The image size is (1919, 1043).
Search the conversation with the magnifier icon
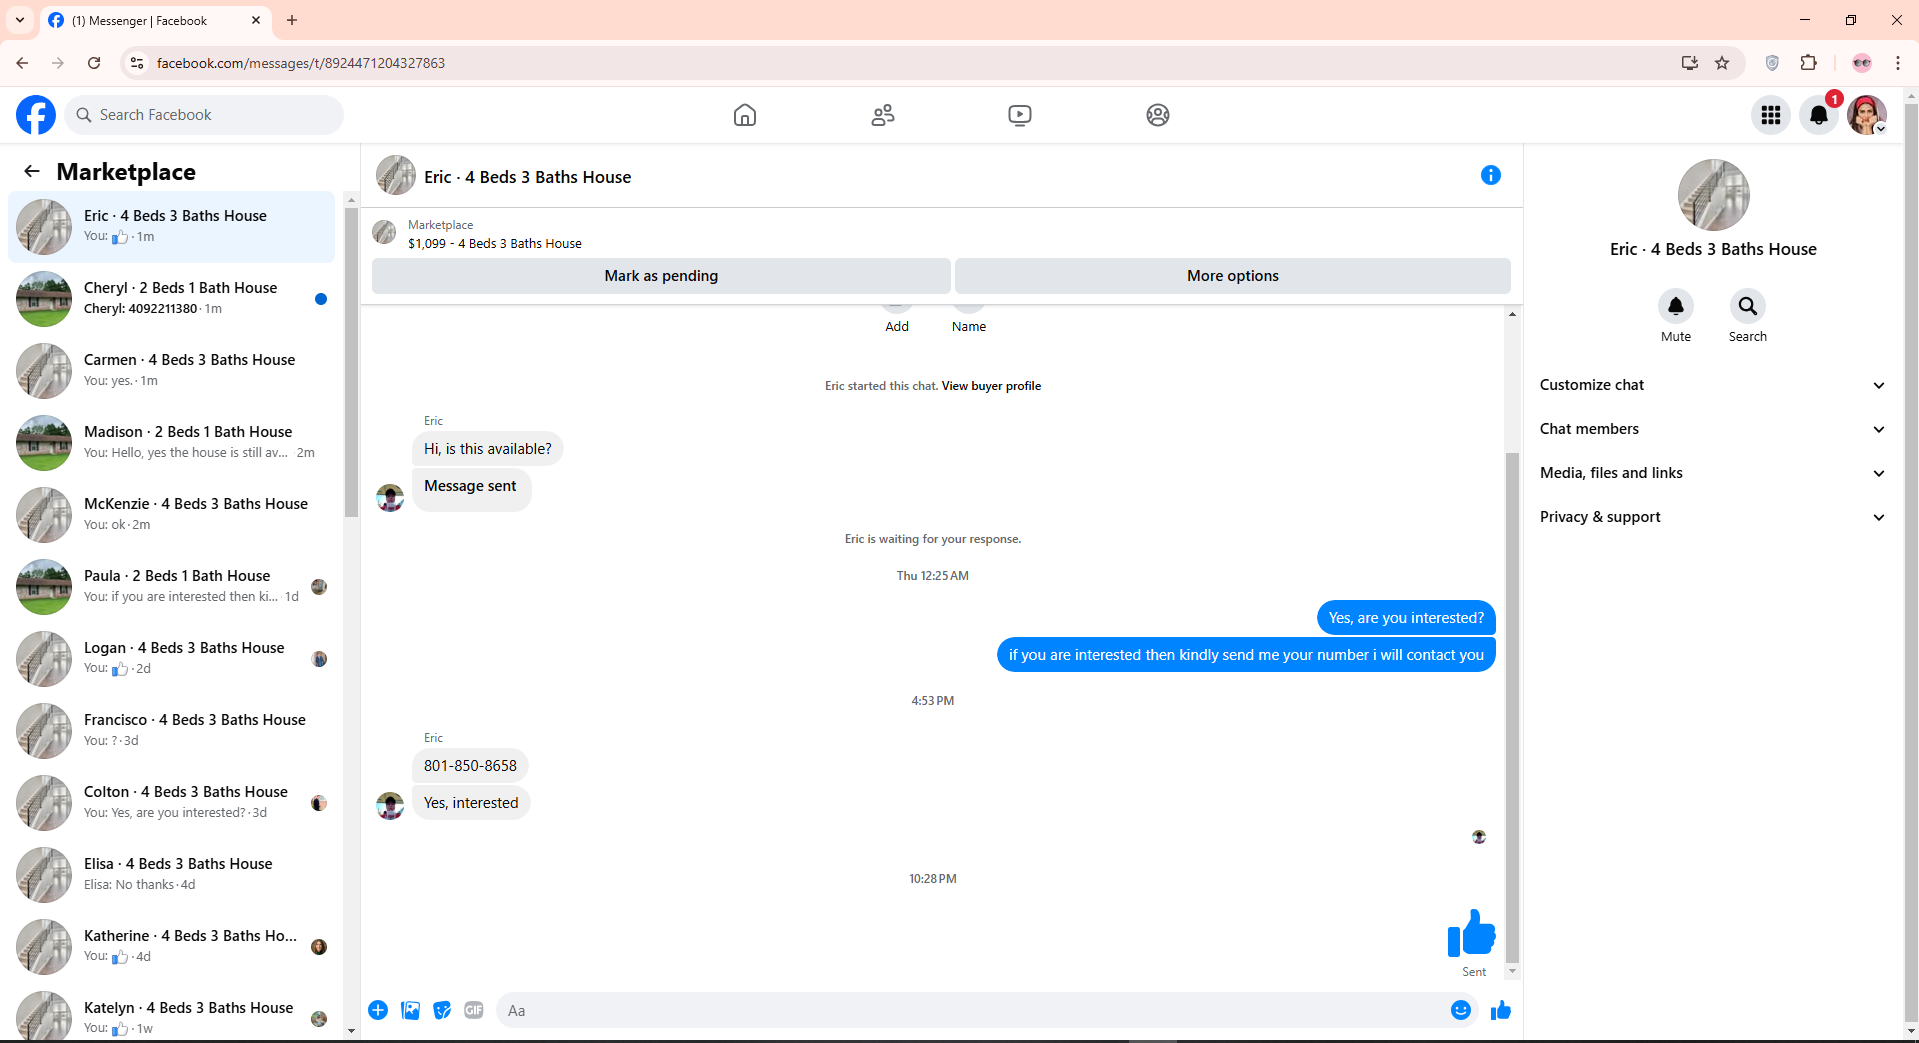point(1748,306)
